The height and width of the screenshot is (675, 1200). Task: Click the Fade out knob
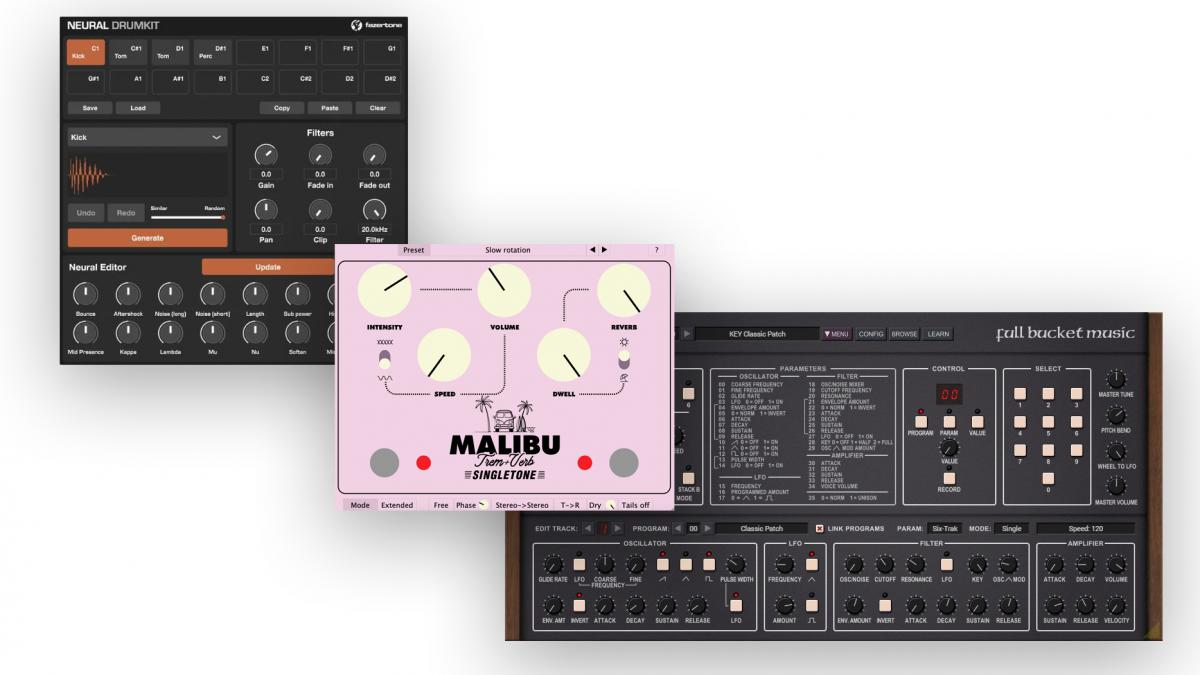(374, 155)
